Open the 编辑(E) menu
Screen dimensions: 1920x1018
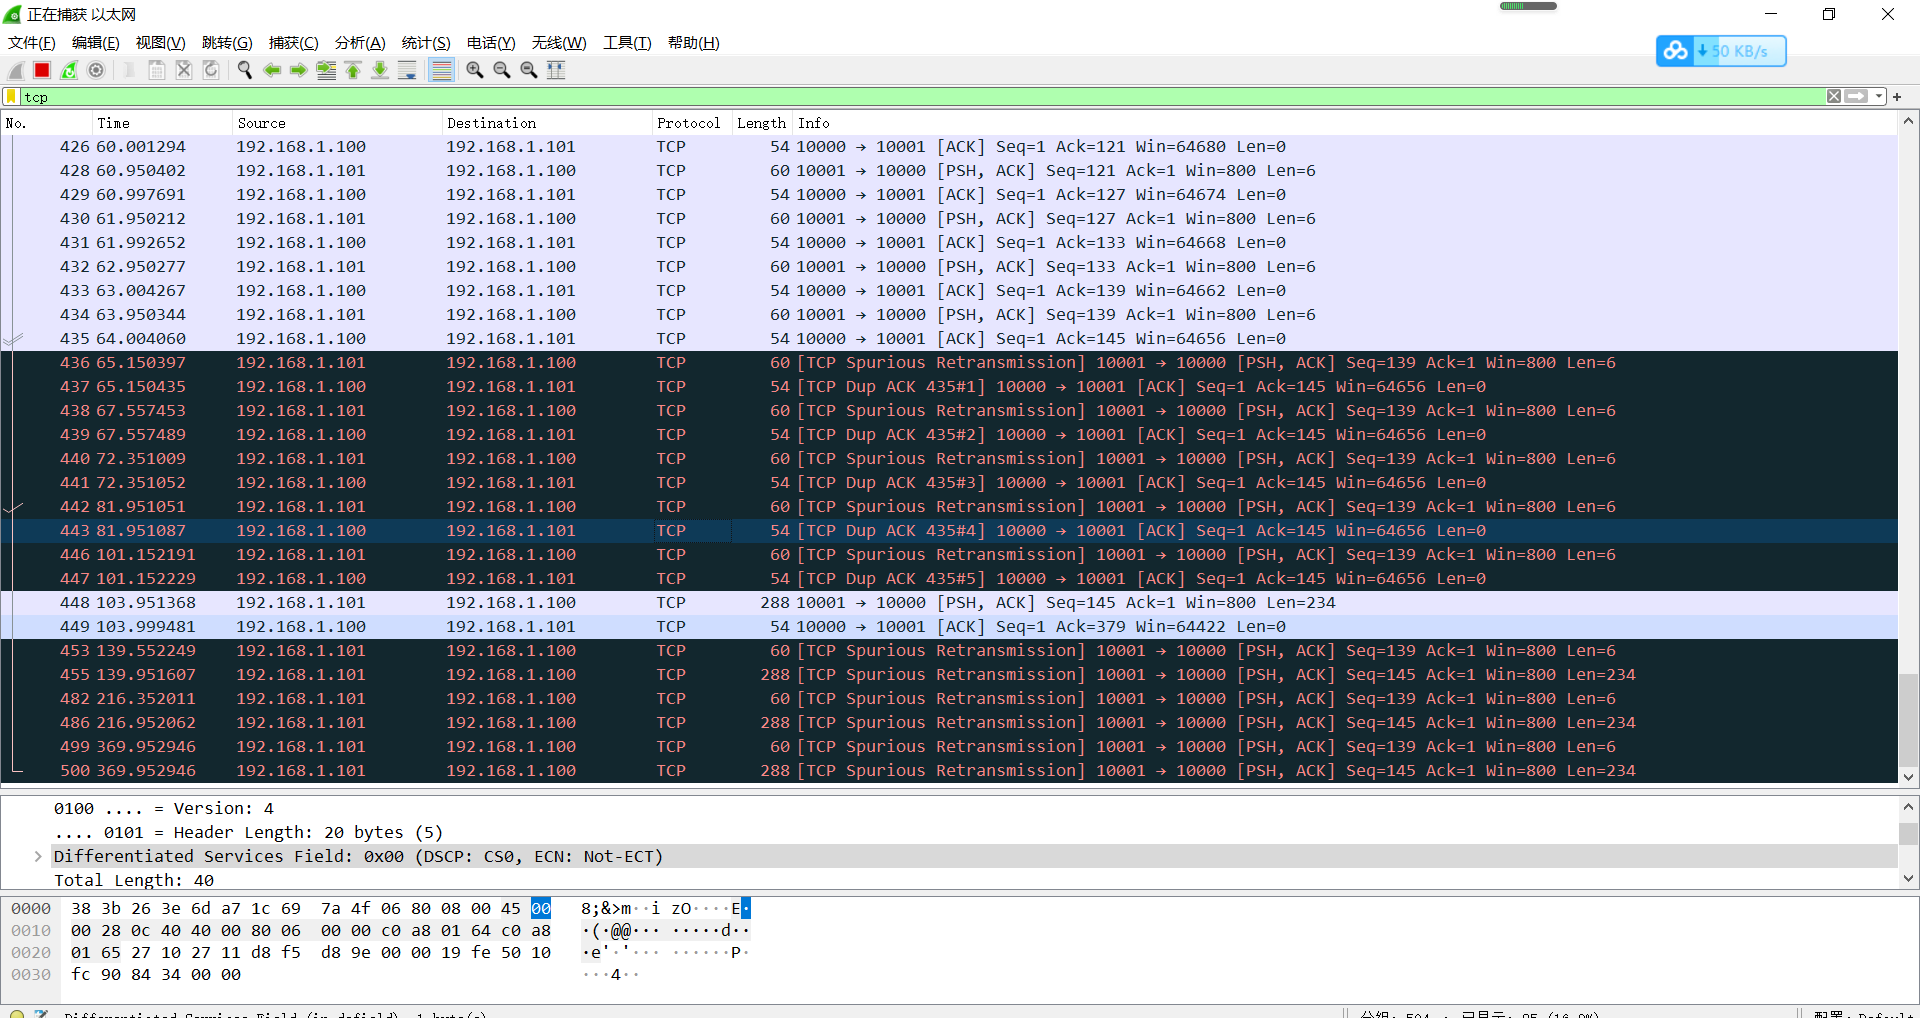tap(95, 43)
